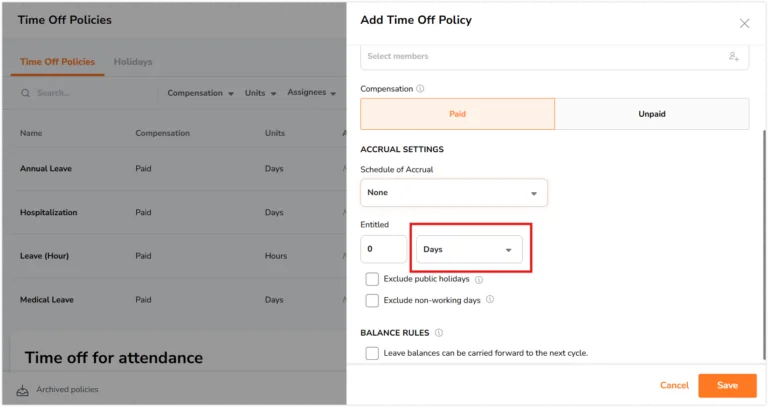The width and height of the screenshot is (768, 407).
Task: Close the Add Time Off Policy panel
Action: click(x=744, y=23)
